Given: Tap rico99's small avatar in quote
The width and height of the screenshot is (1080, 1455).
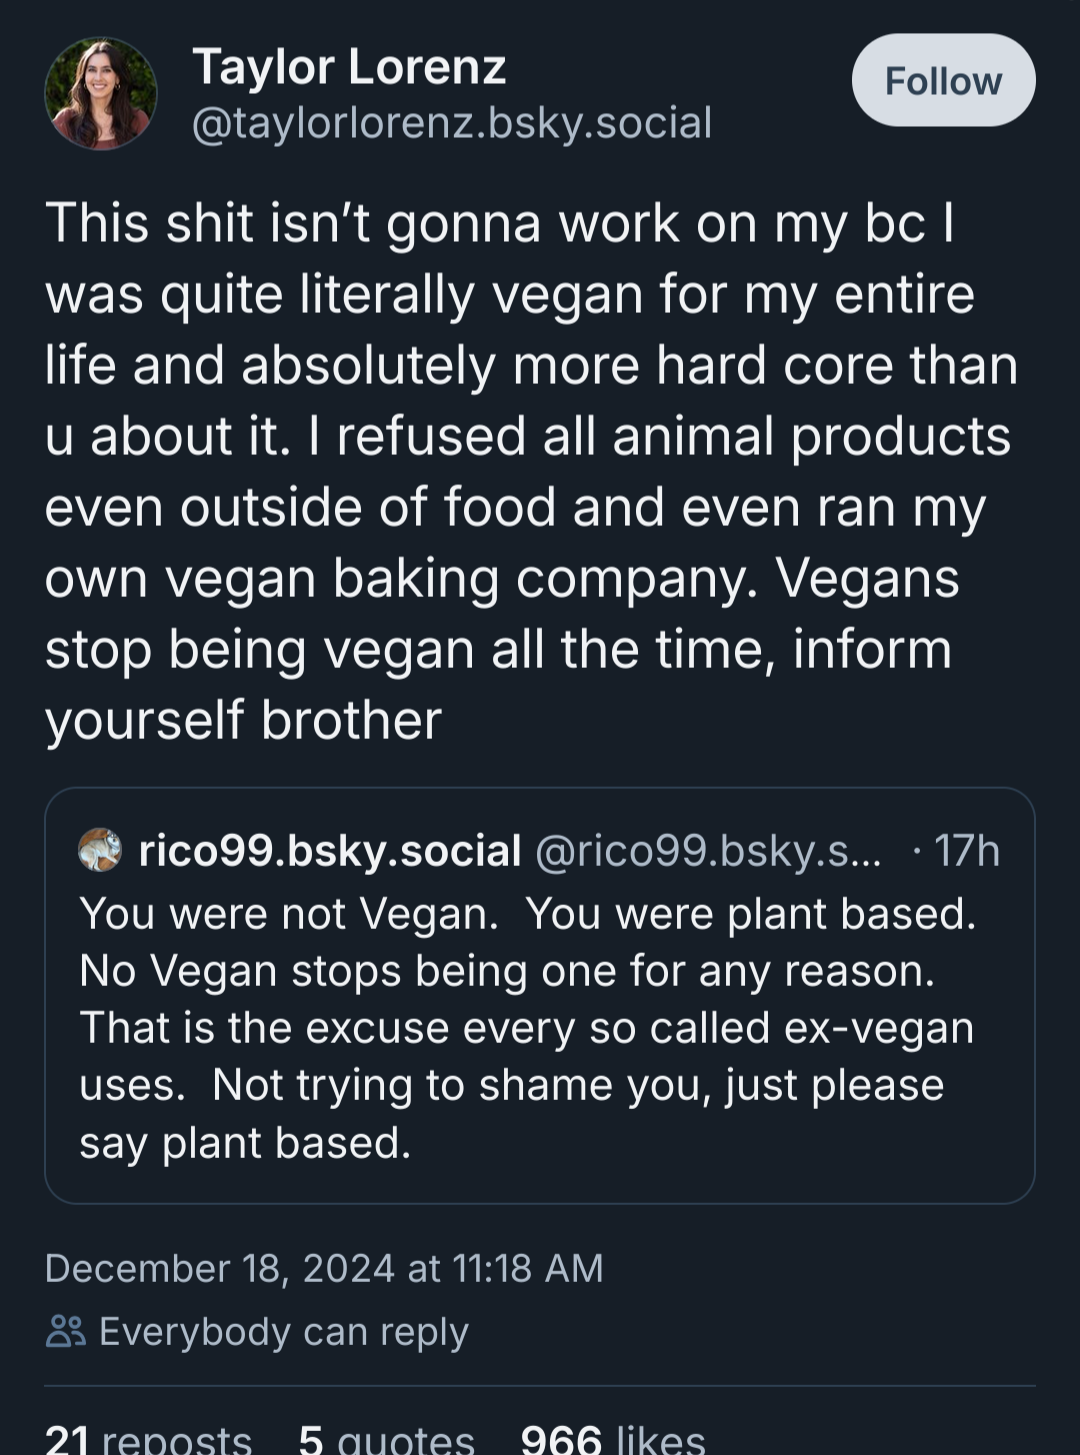Looking at the screenshot, I should click(x=100, y=850).
